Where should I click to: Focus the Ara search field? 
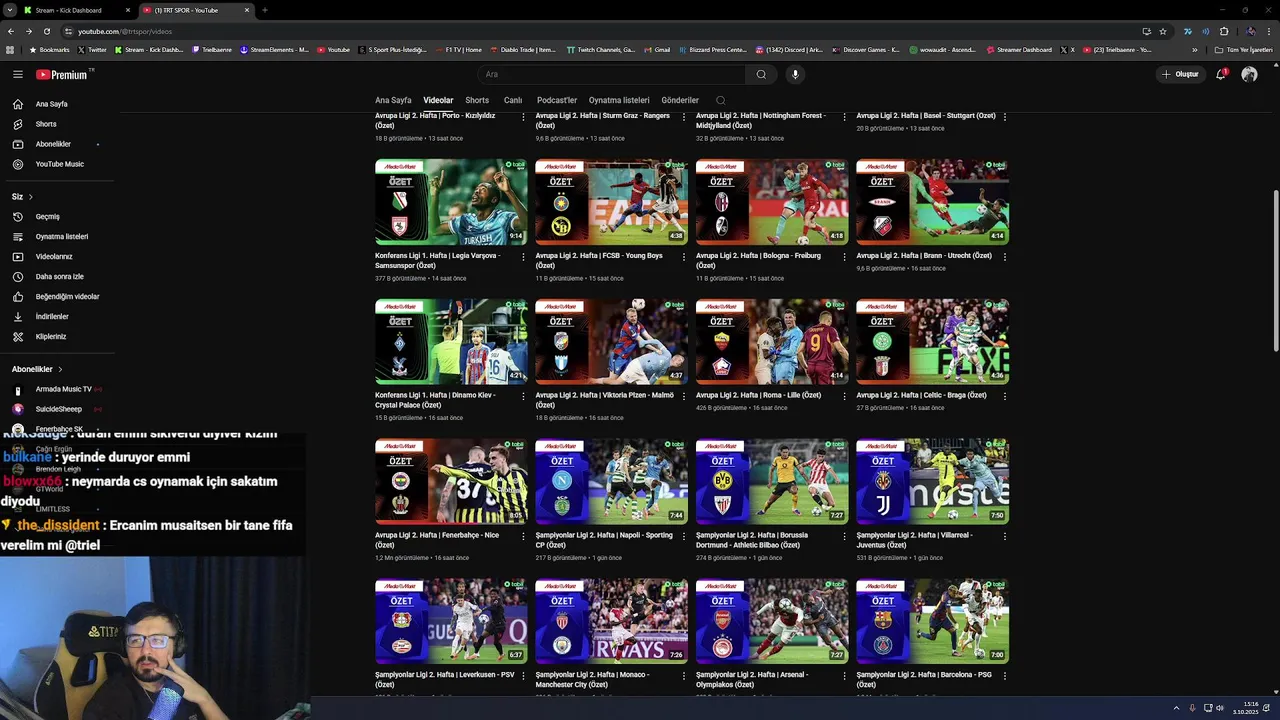click(x=611, y=74)
